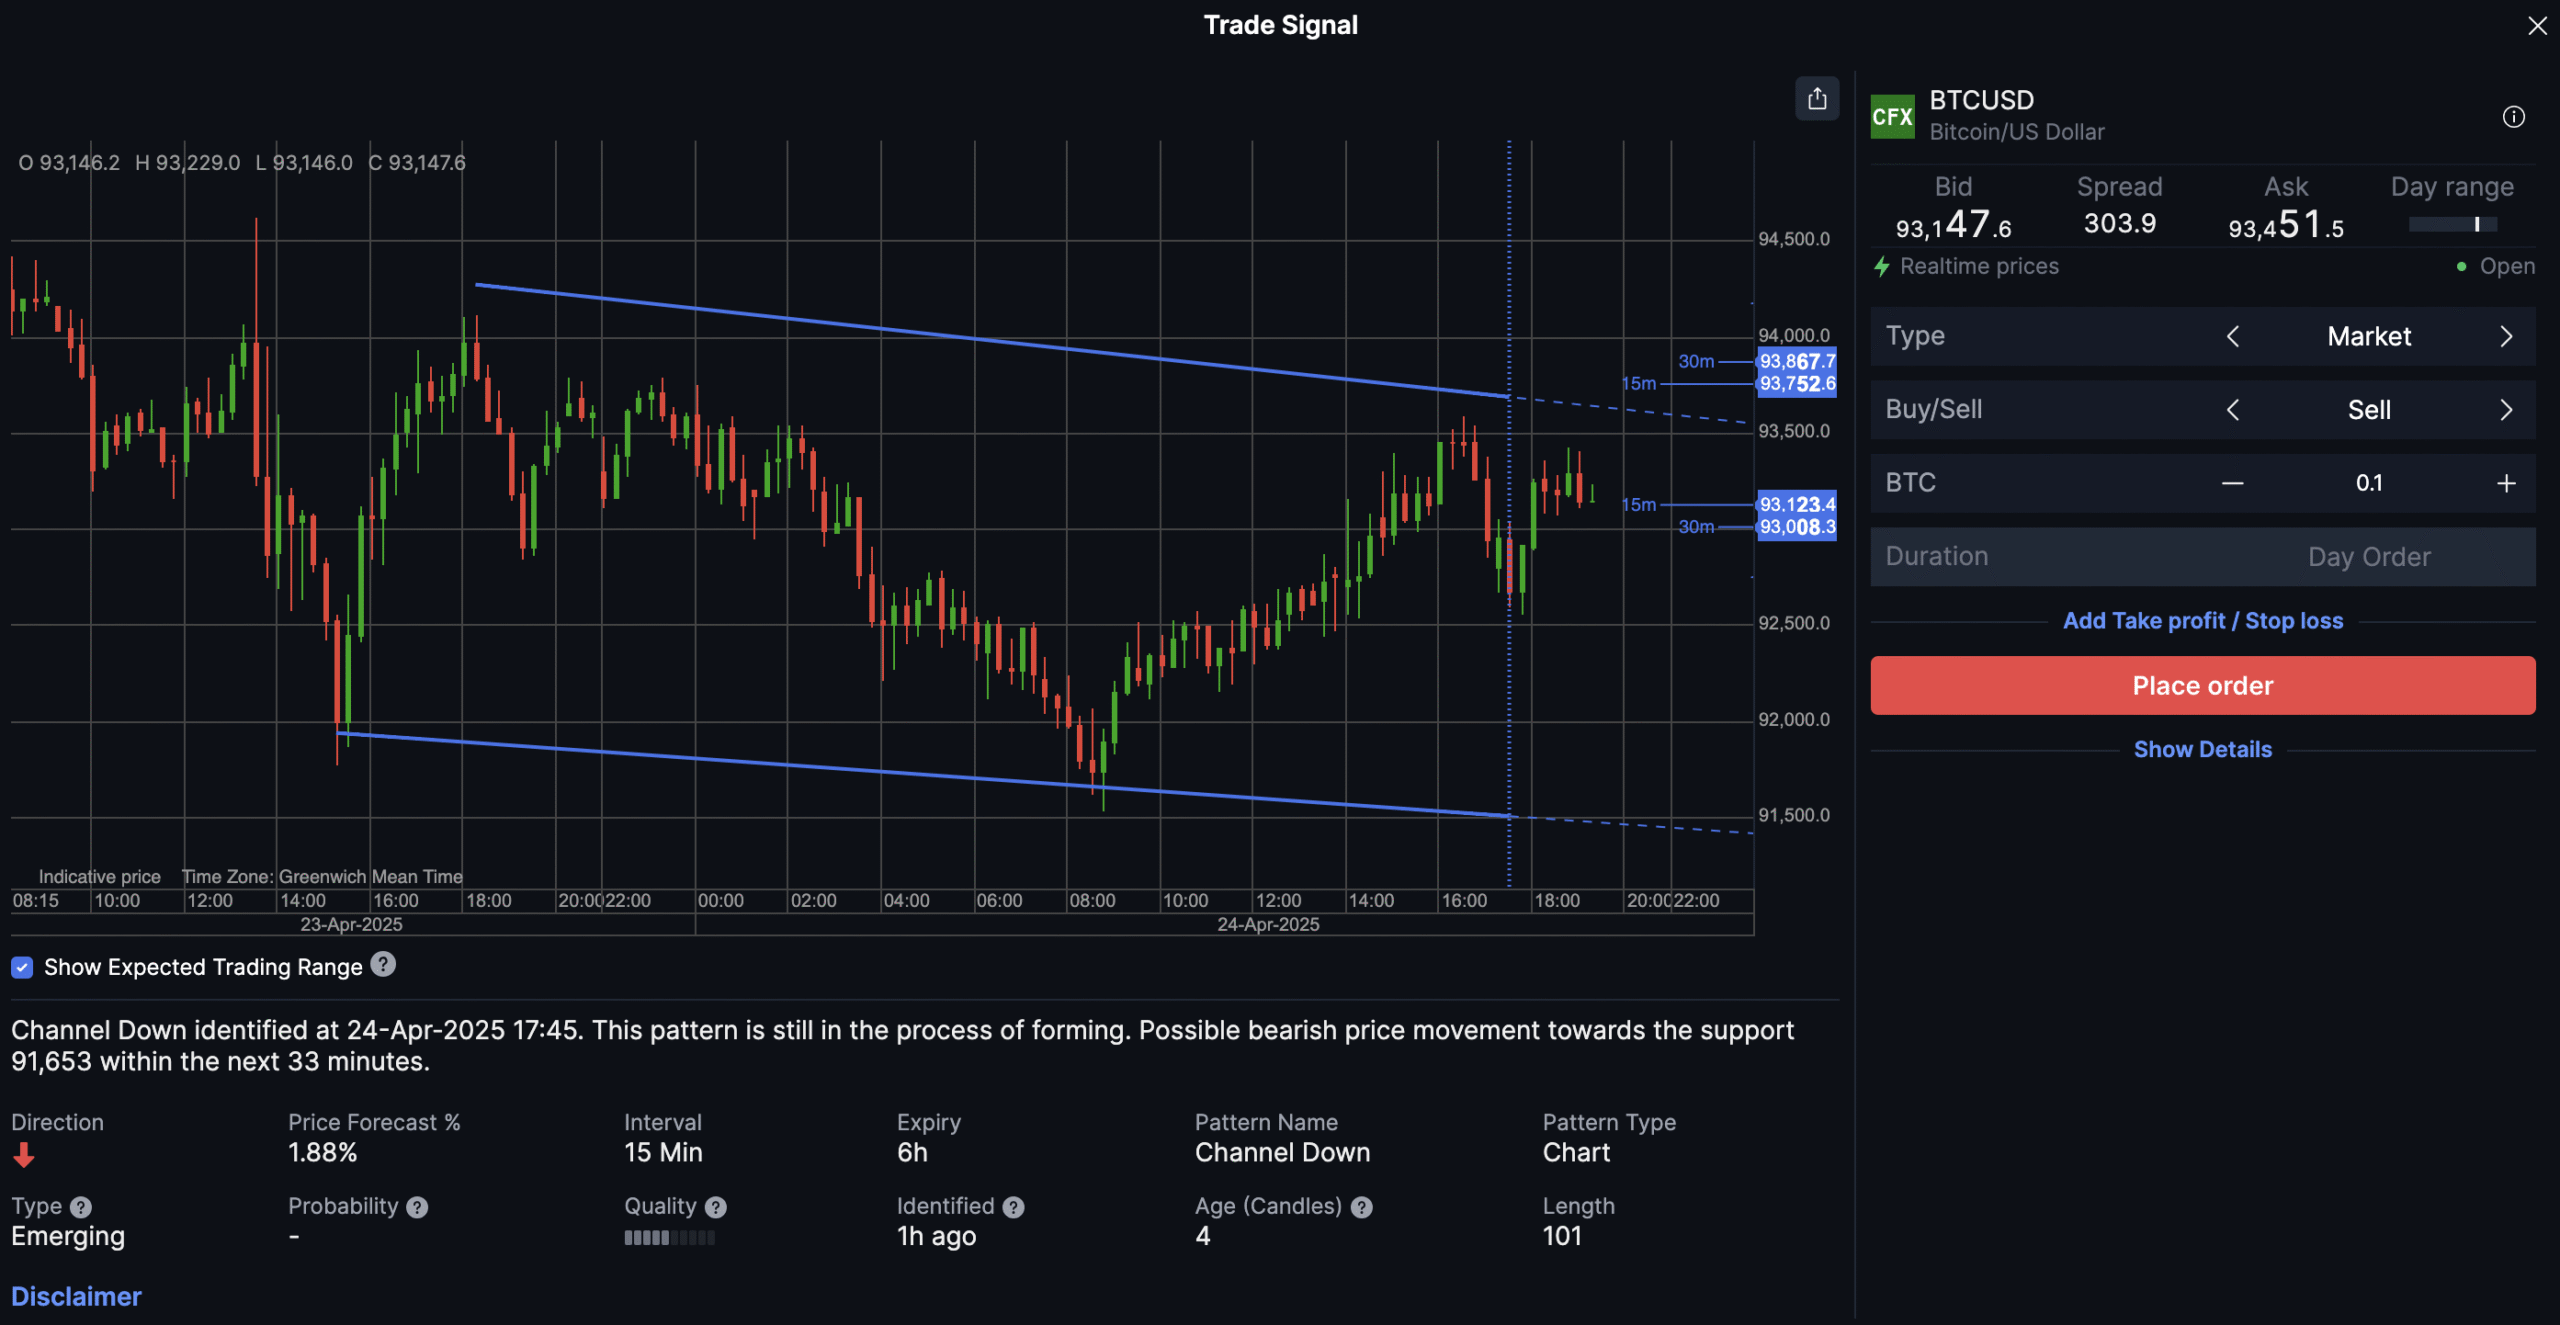The height and width of the screenshot is (1325, 2560).
Task: Click Add Take profit / Stop loss
Action: pos(2203,621)
